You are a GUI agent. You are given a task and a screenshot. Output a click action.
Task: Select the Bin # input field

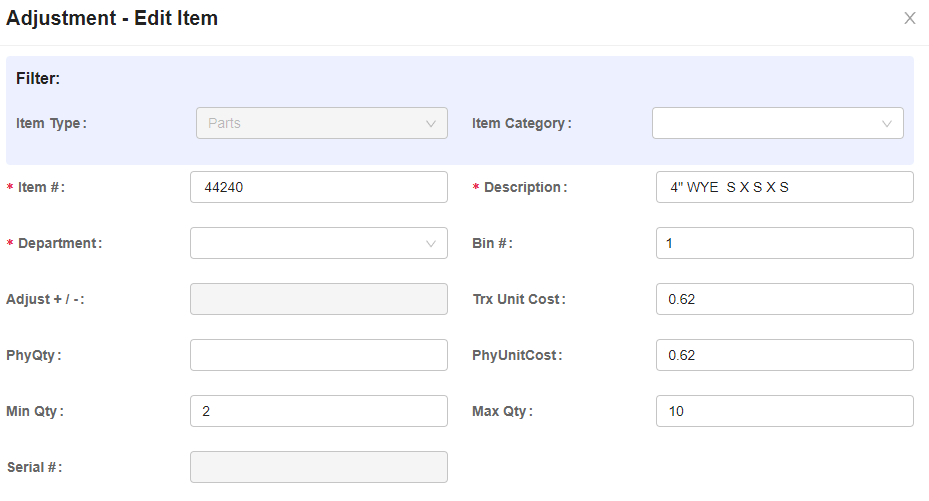coord(784,243)
